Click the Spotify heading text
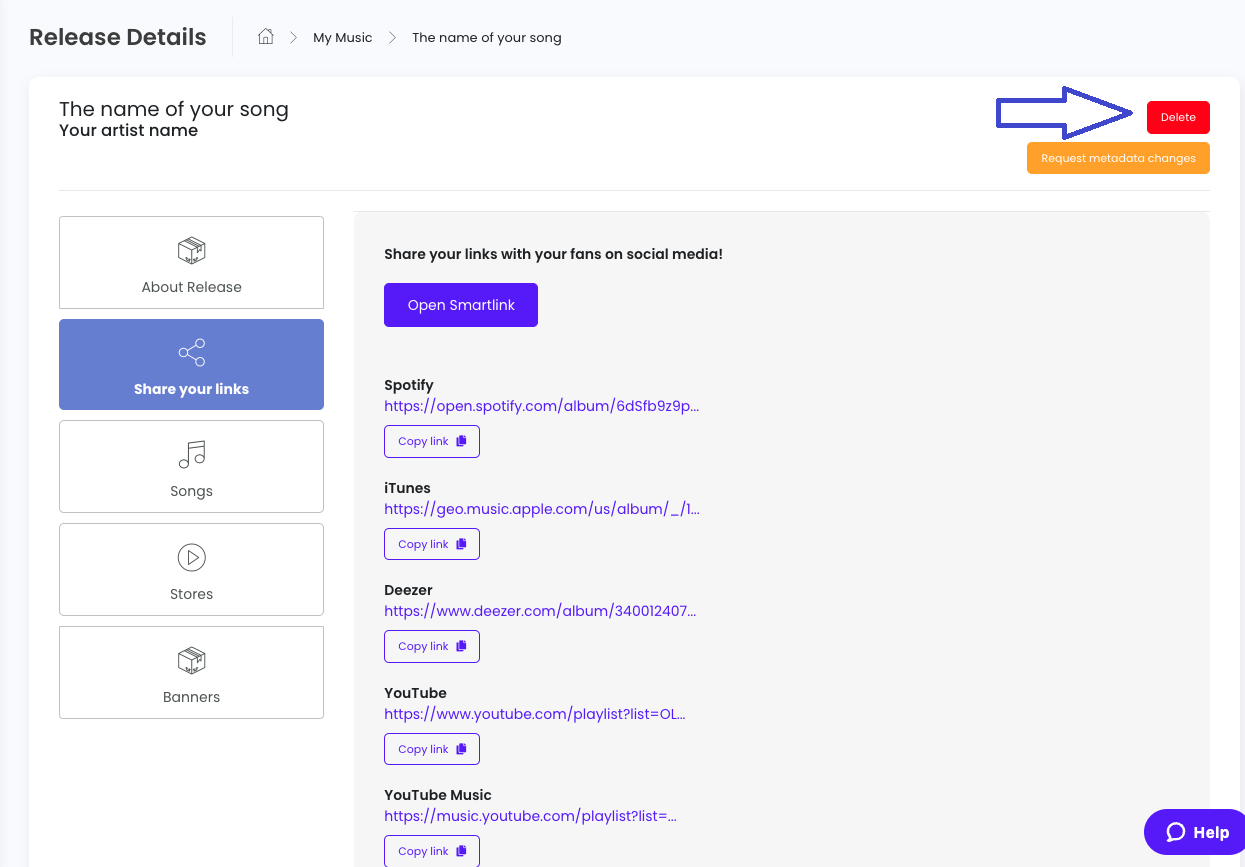This screenshot has width=1245, height=867. [x=409, y=385]
